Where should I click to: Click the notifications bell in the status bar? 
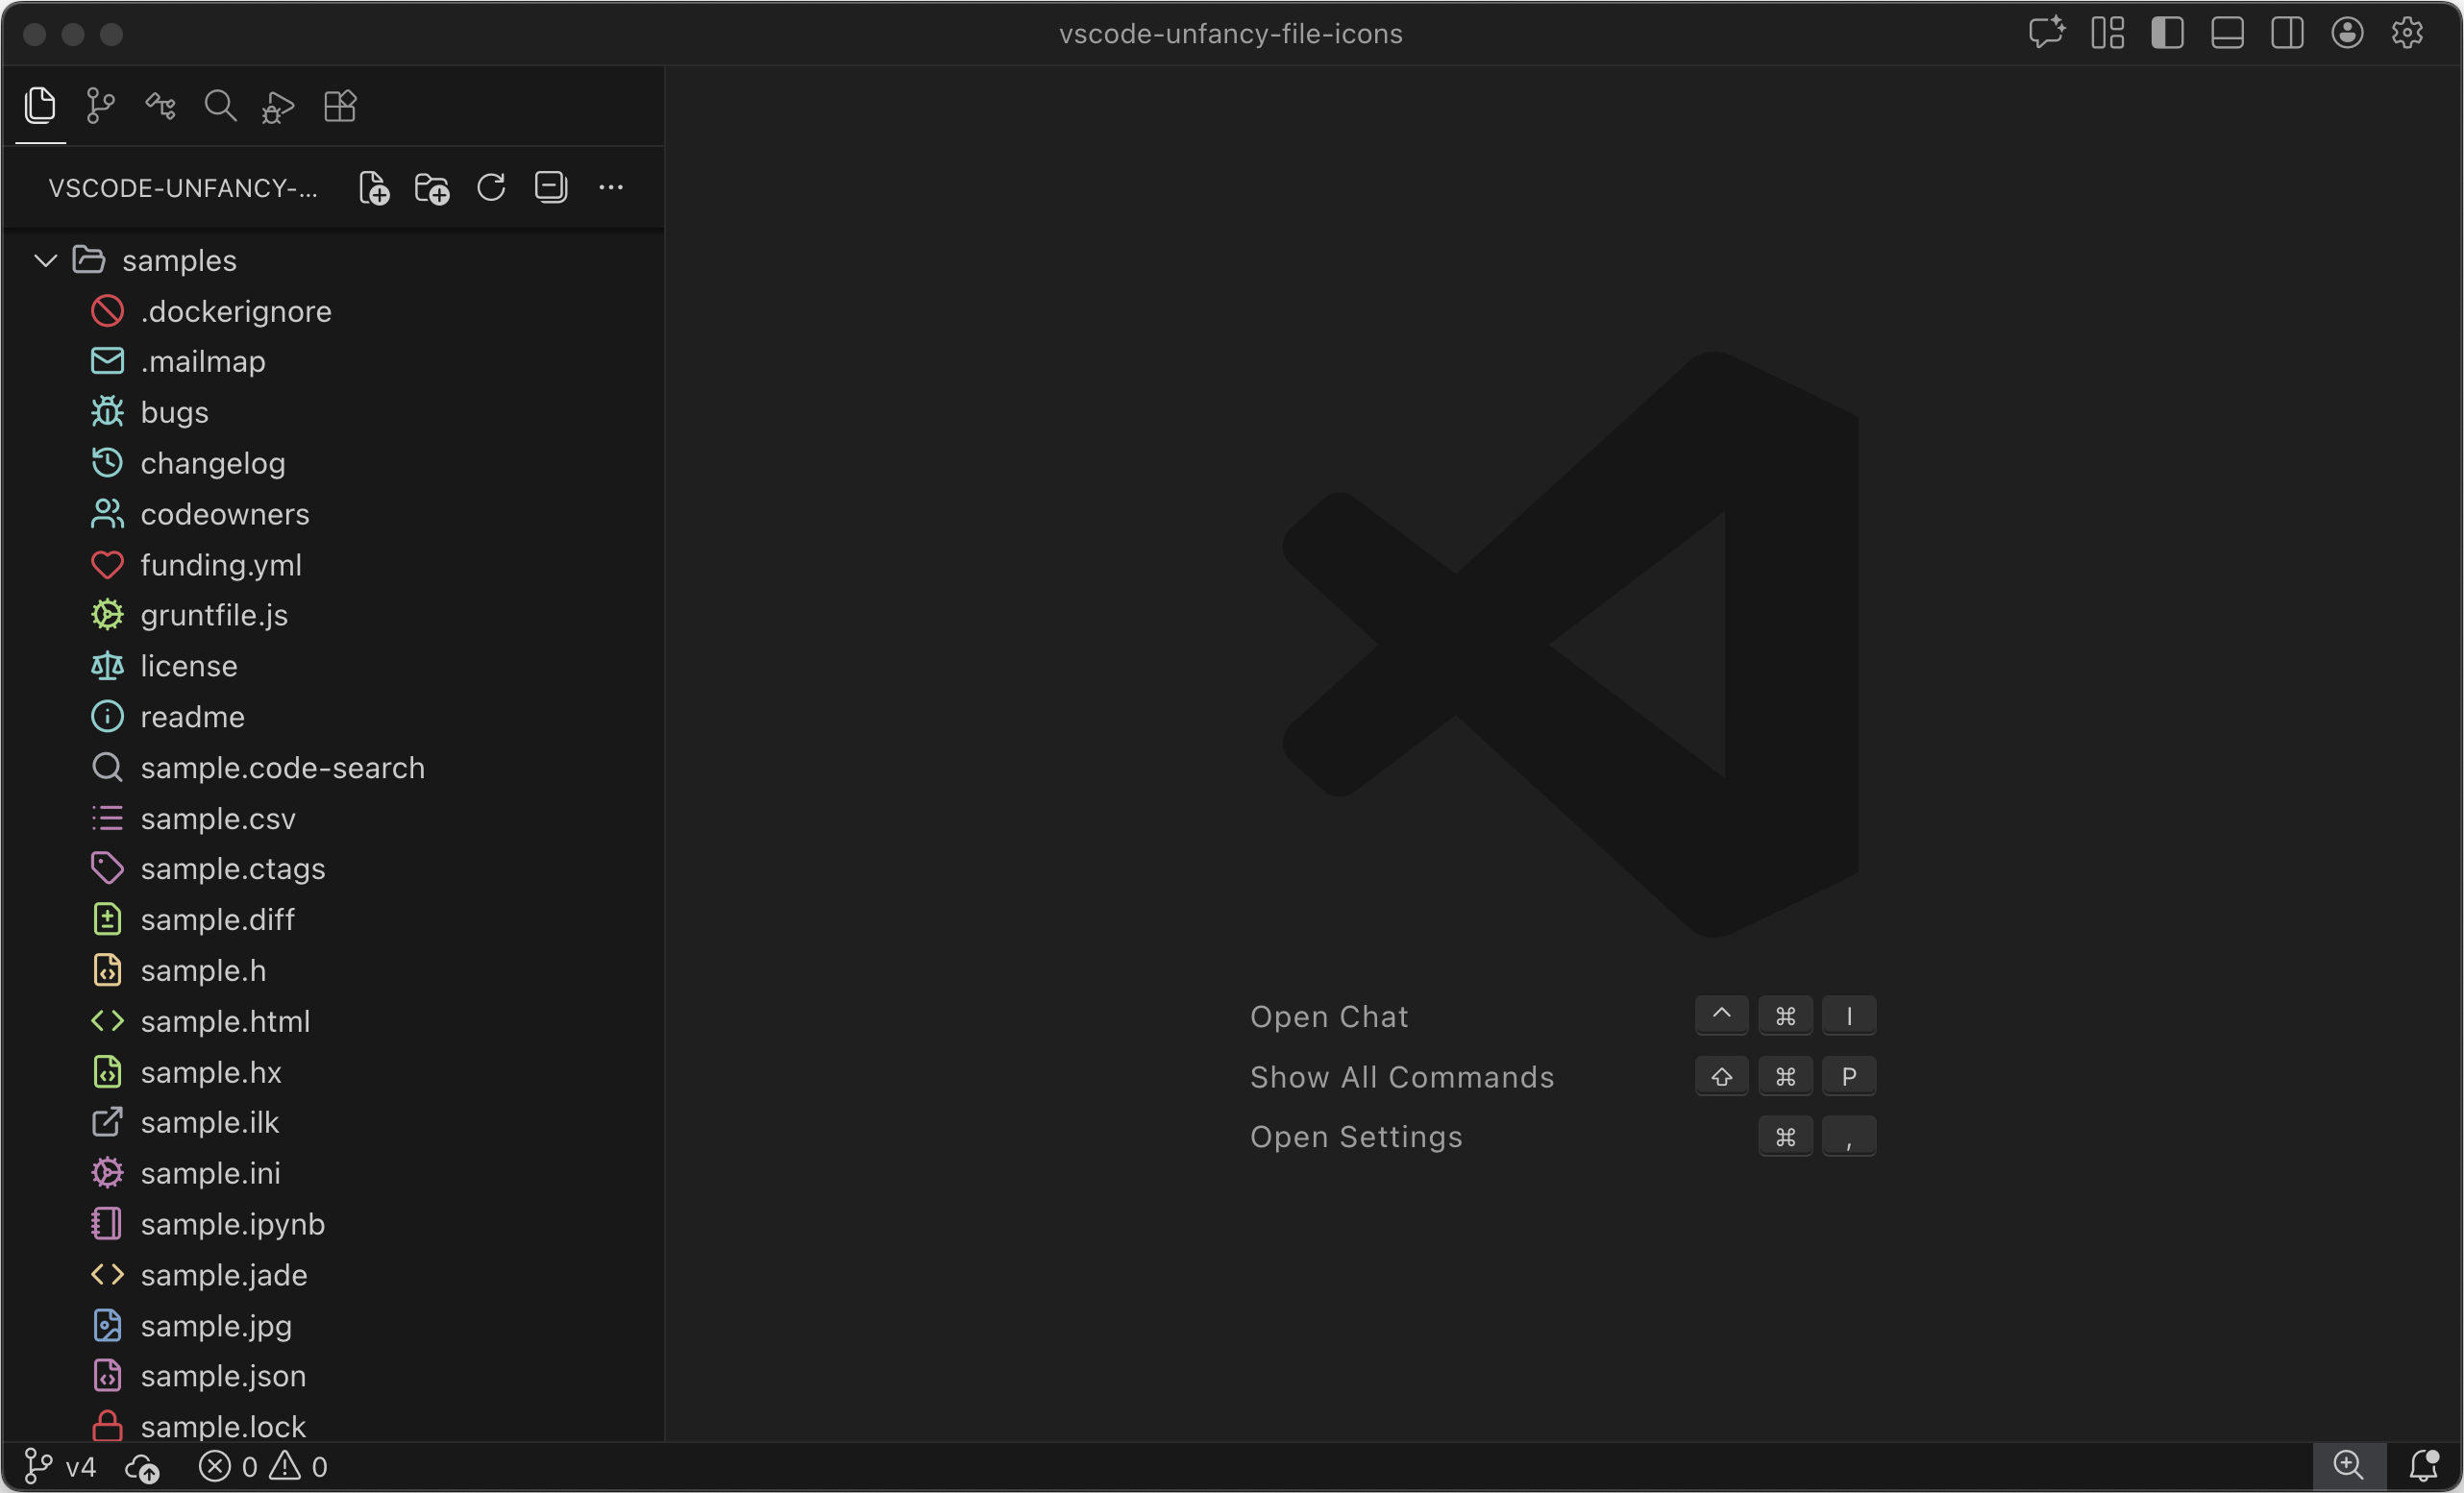click(2424, 1466)
